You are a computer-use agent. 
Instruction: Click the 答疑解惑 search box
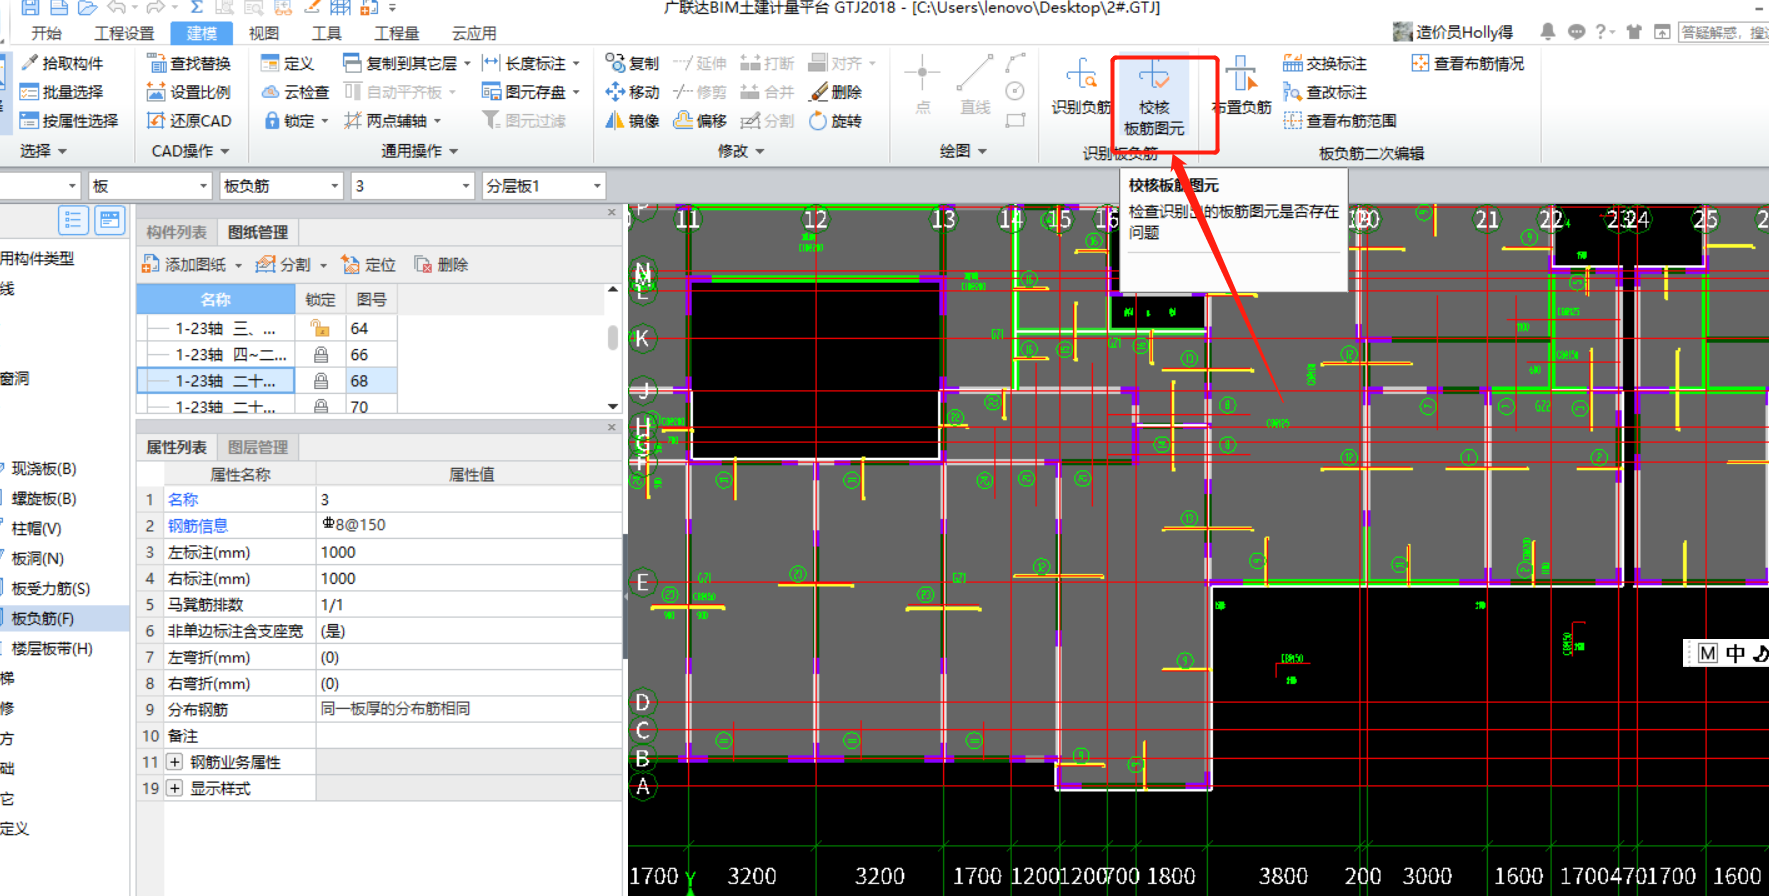pos(1723,32)
